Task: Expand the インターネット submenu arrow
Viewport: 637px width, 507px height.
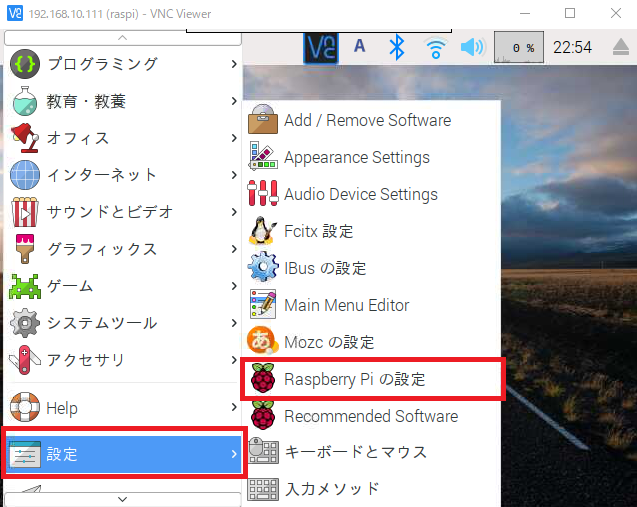Action: pyautogui.click(x=234, y=175)
